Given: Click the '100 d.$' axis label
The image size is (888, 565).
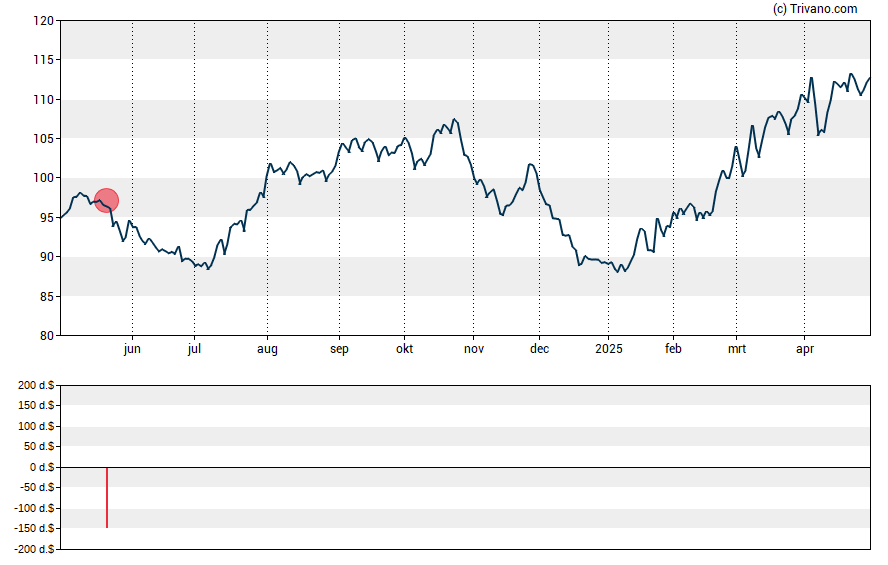Looking at the screenshot, I should pos(36,426).
